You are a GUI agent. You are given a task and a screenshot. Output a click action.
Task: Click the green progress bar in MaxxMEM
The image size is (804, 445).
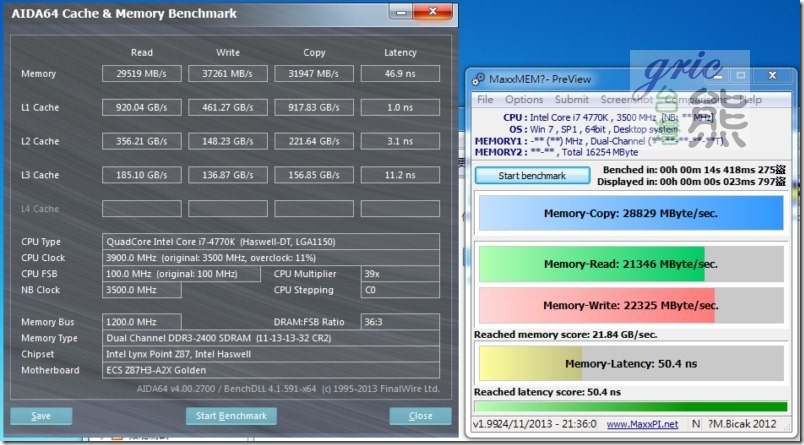[x=631, y=407]
